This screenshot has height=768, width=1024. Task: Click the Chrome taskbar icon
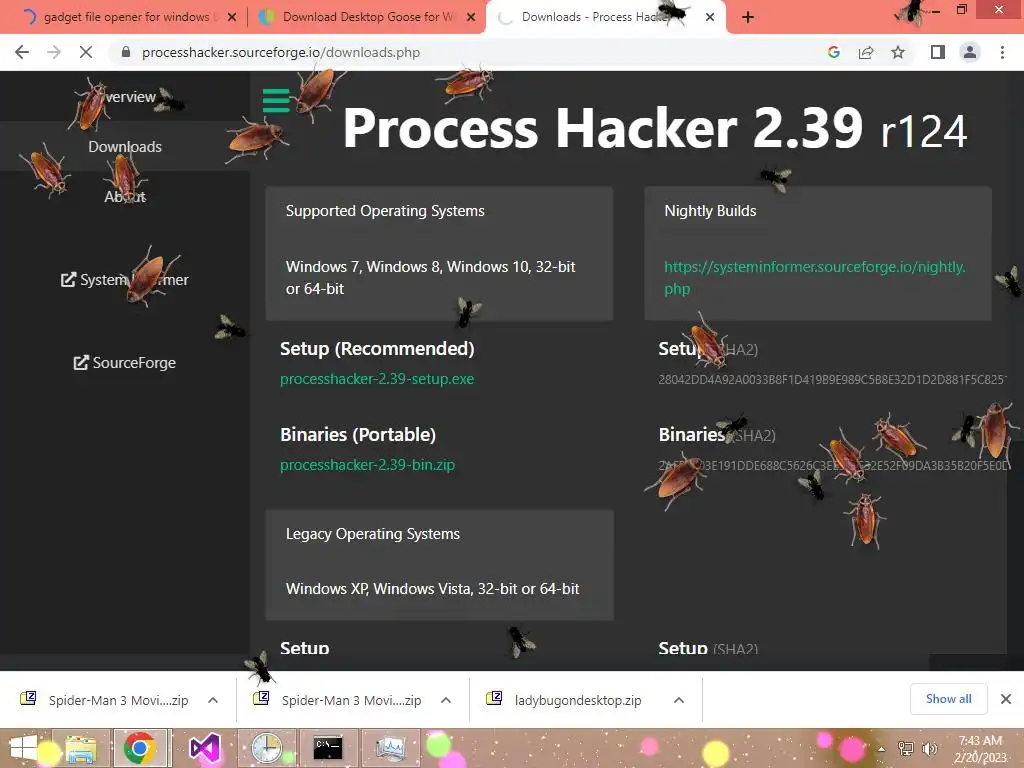click(x=140, y=748)
